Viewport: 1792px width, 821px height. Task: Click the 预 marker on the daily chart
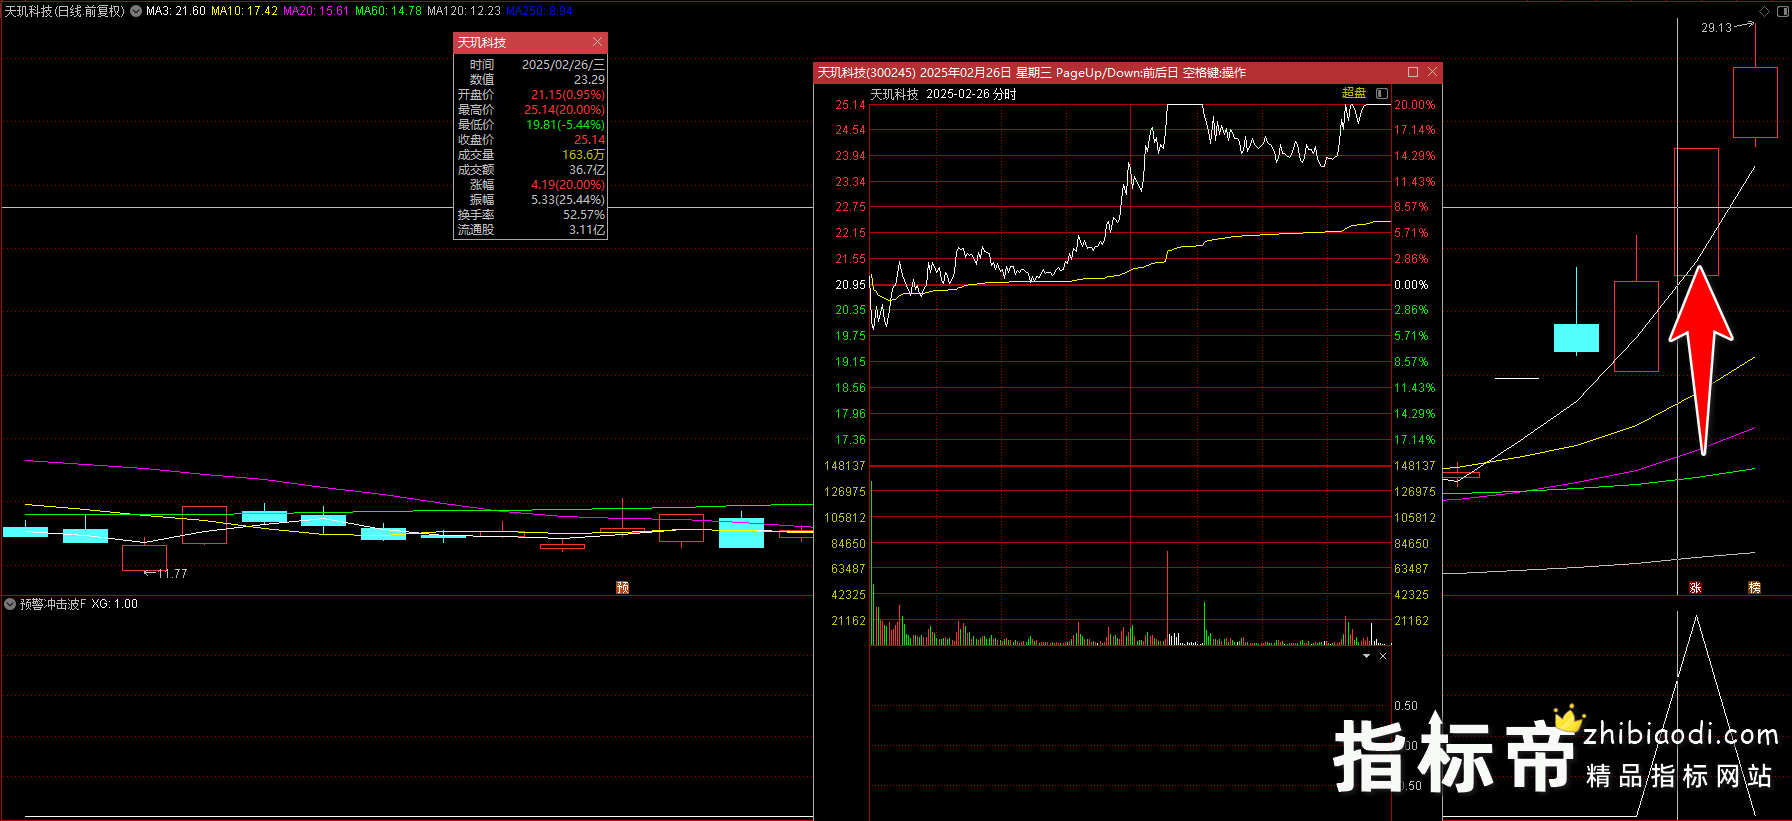[622, 588]
